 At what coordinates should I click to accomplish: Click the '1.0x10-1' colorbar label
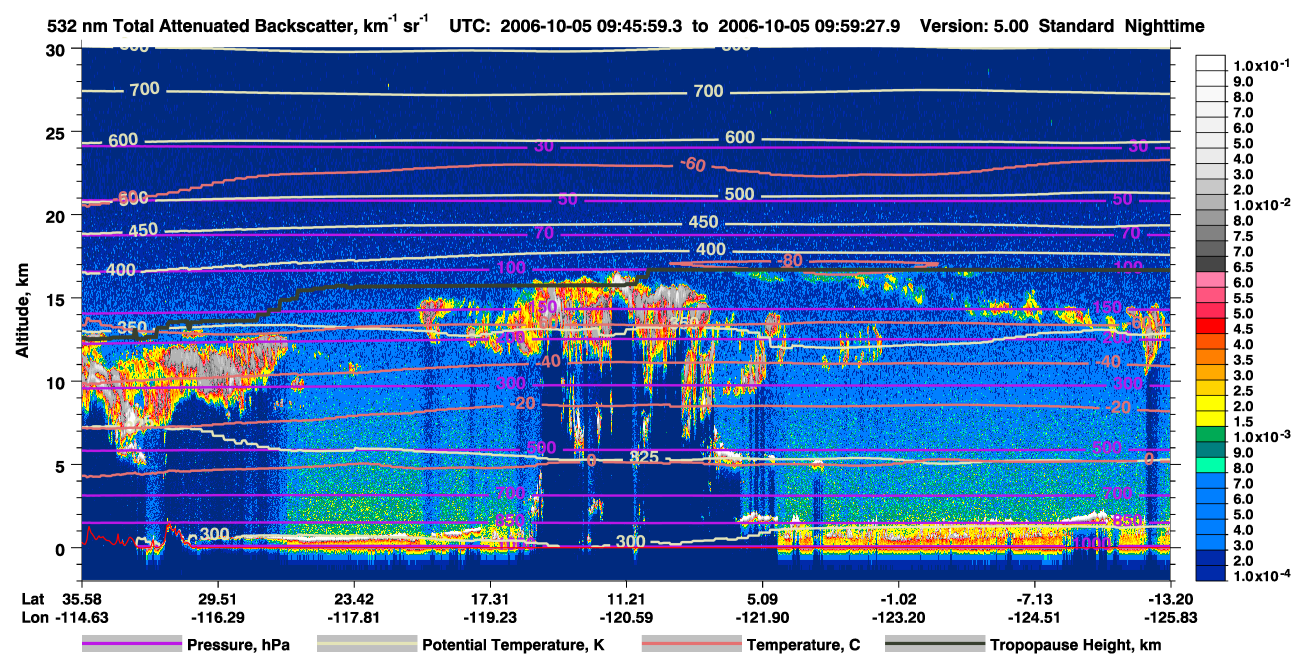click(1263, 65)
